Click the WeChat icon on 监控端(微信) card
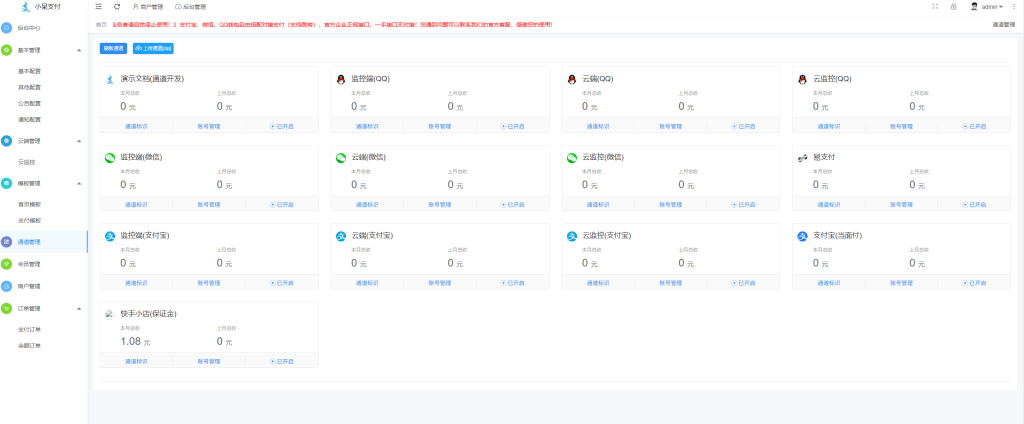The width and height of the screenshot is (1024, 424). coord(111,157)
